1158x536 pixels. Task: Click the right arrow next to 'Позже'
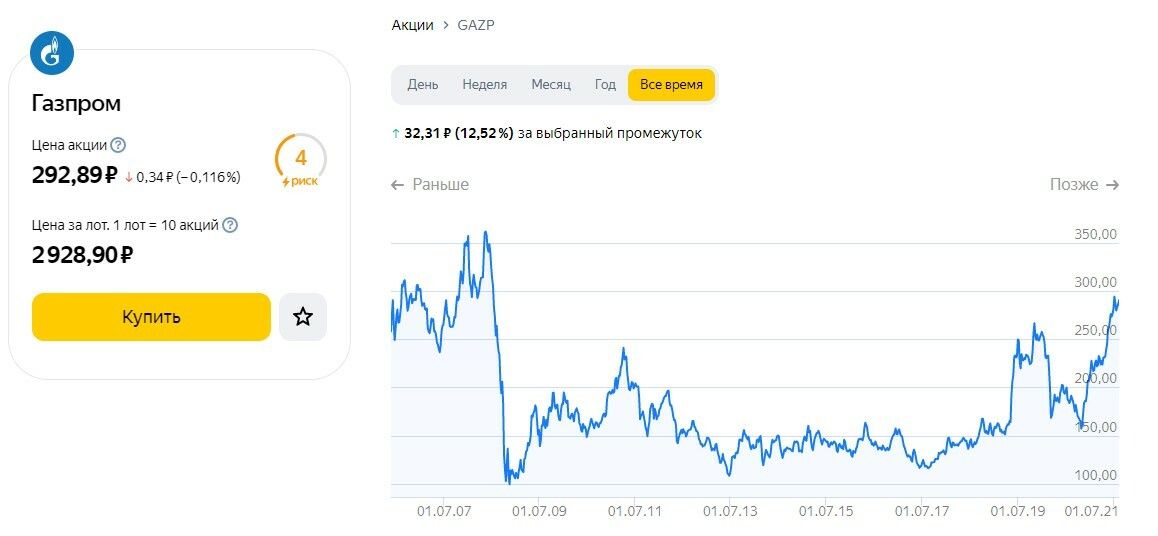(x=1112, y=185)
